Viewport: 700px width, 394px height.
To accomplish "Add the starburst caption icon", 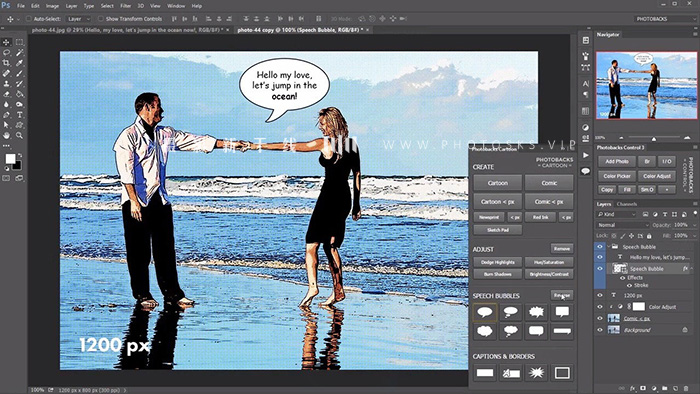I will [536, 373].
